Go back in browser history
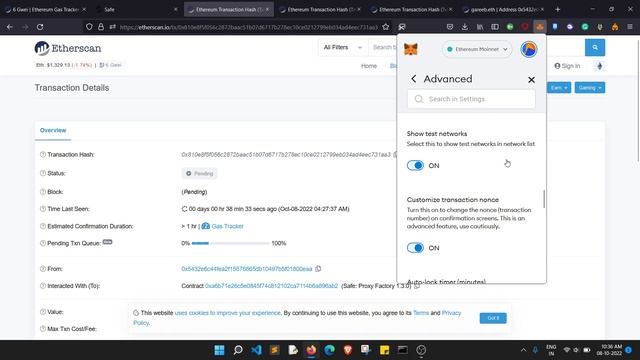 [10, 27]
